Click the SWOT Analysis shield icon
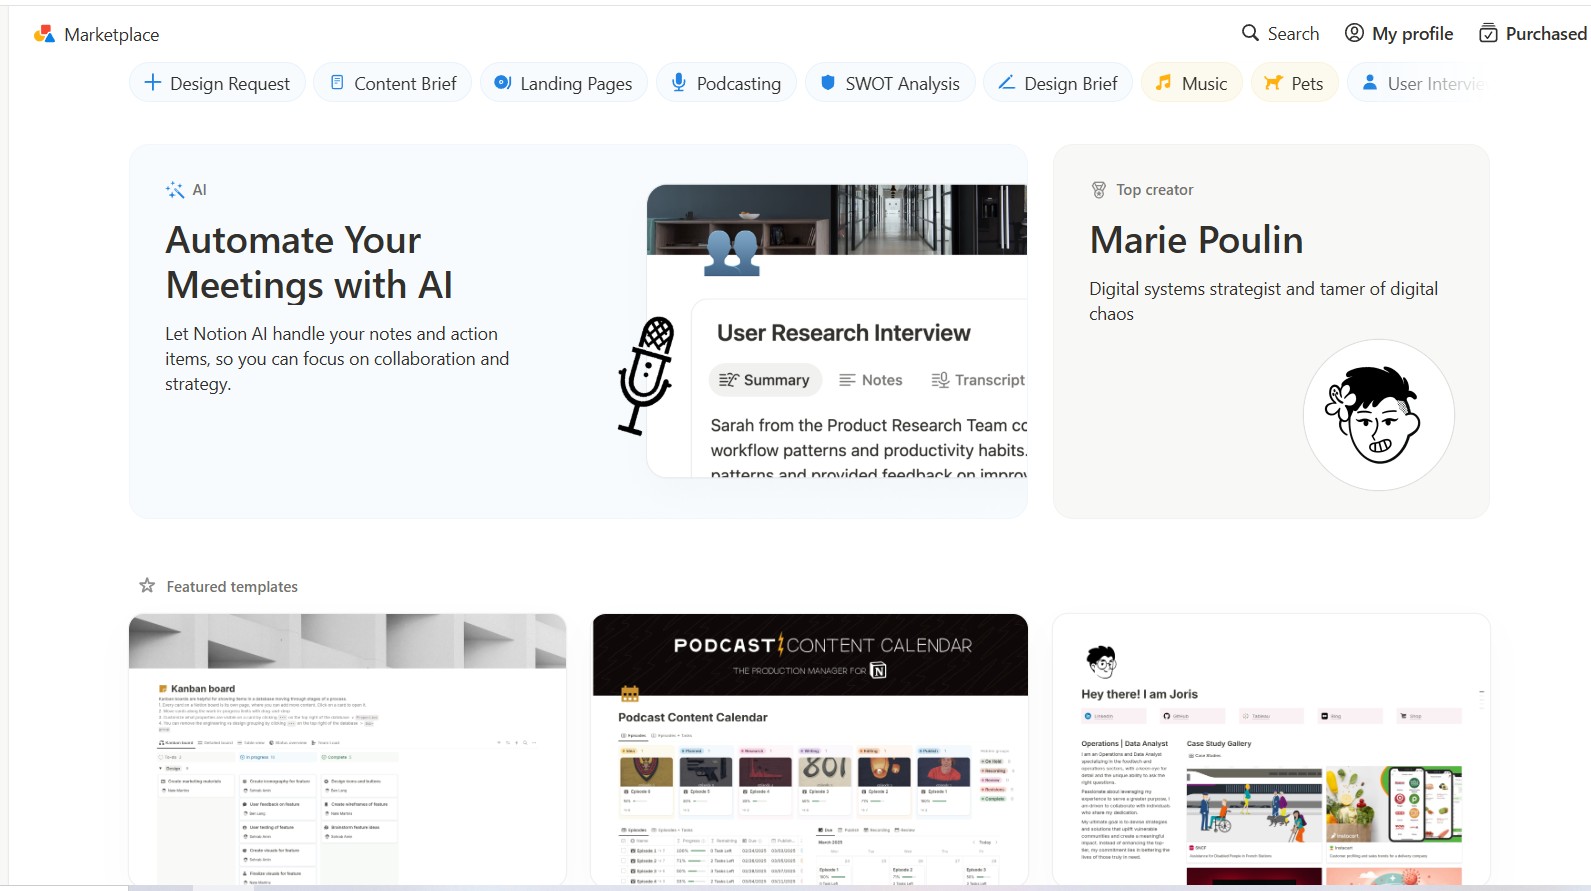1591x891 pixels. (x=828, y=83)
